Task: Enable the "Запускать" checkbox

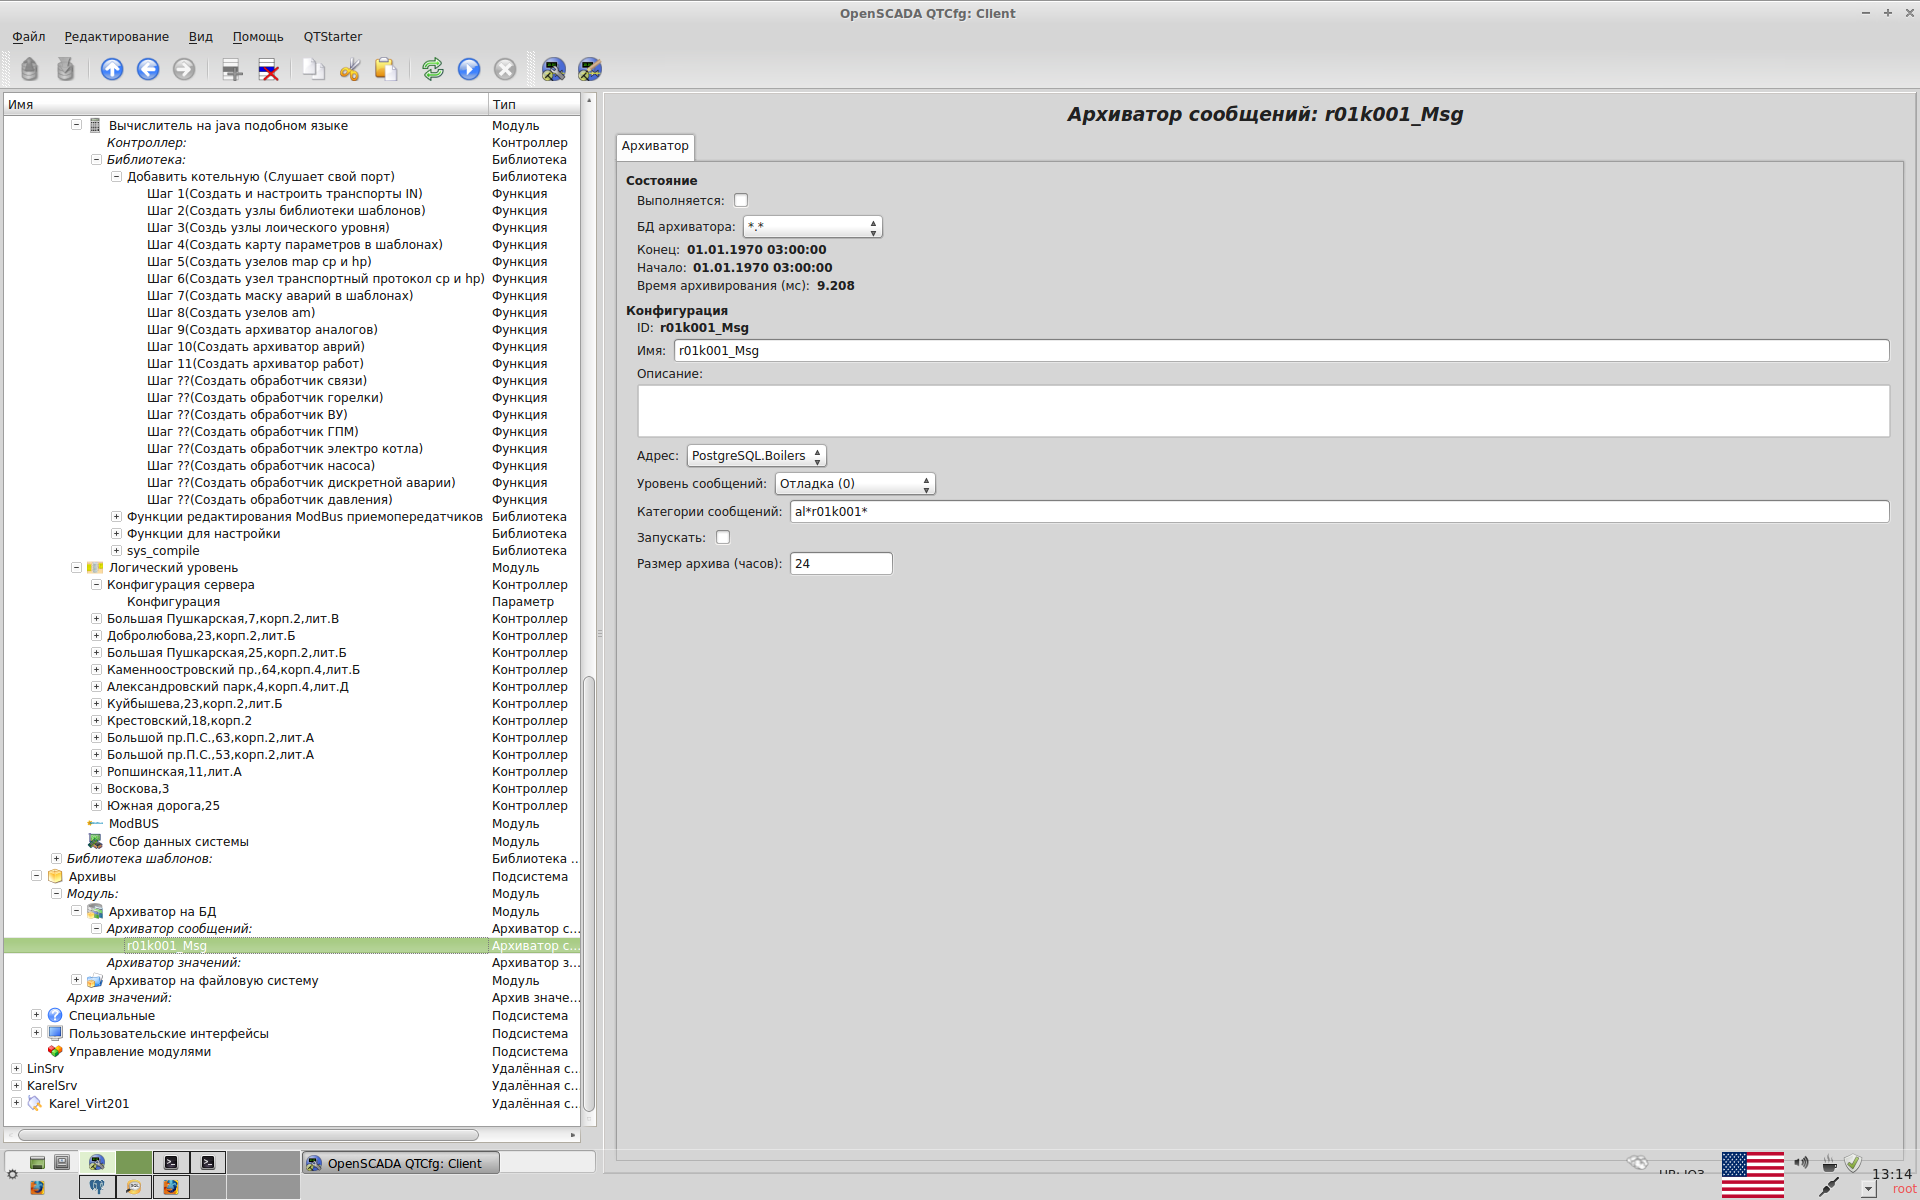Action: 723,537
